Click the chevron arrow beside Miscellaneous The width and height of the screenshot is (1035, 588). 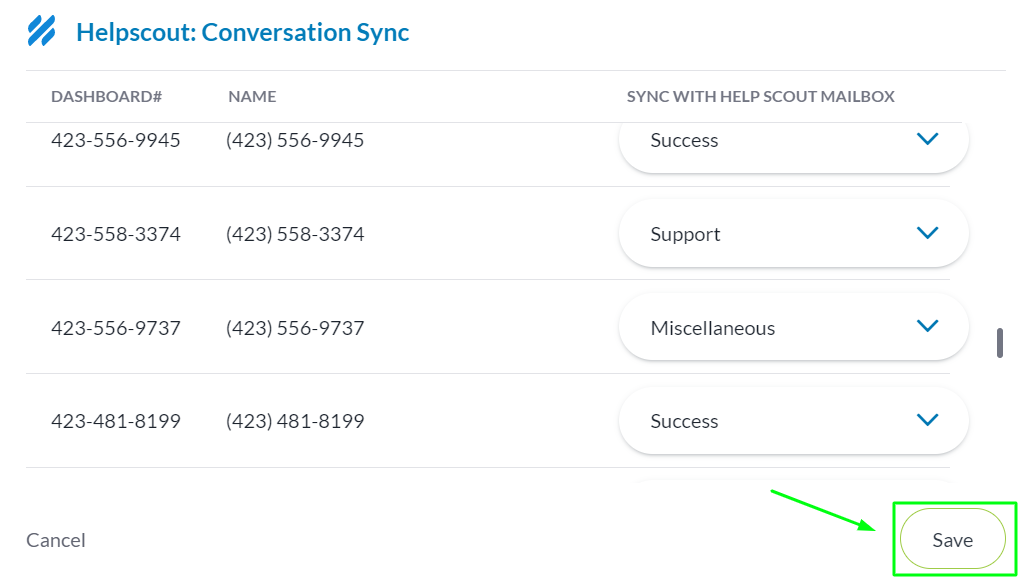pos(927,326)
